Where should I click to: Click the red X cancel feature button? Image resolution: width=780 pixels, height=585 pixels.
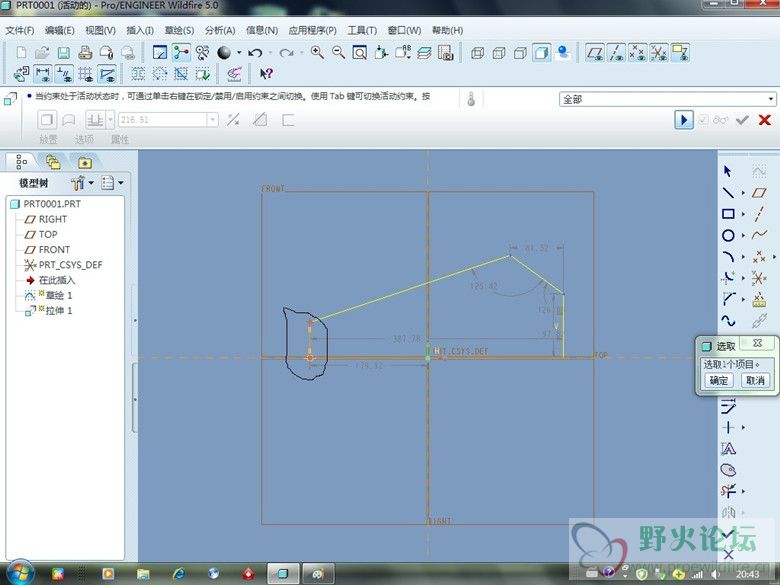point(765,120)
